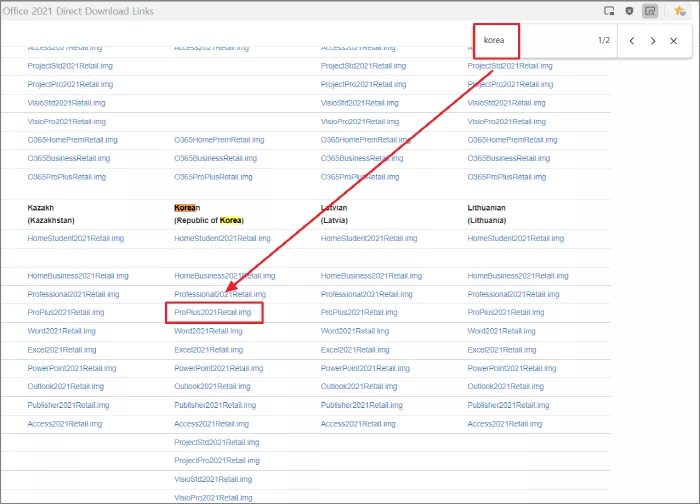Screen dimensions: 700x504
Task: Open Lithuanian Professional2021Retail.img link
Action: 513,294
